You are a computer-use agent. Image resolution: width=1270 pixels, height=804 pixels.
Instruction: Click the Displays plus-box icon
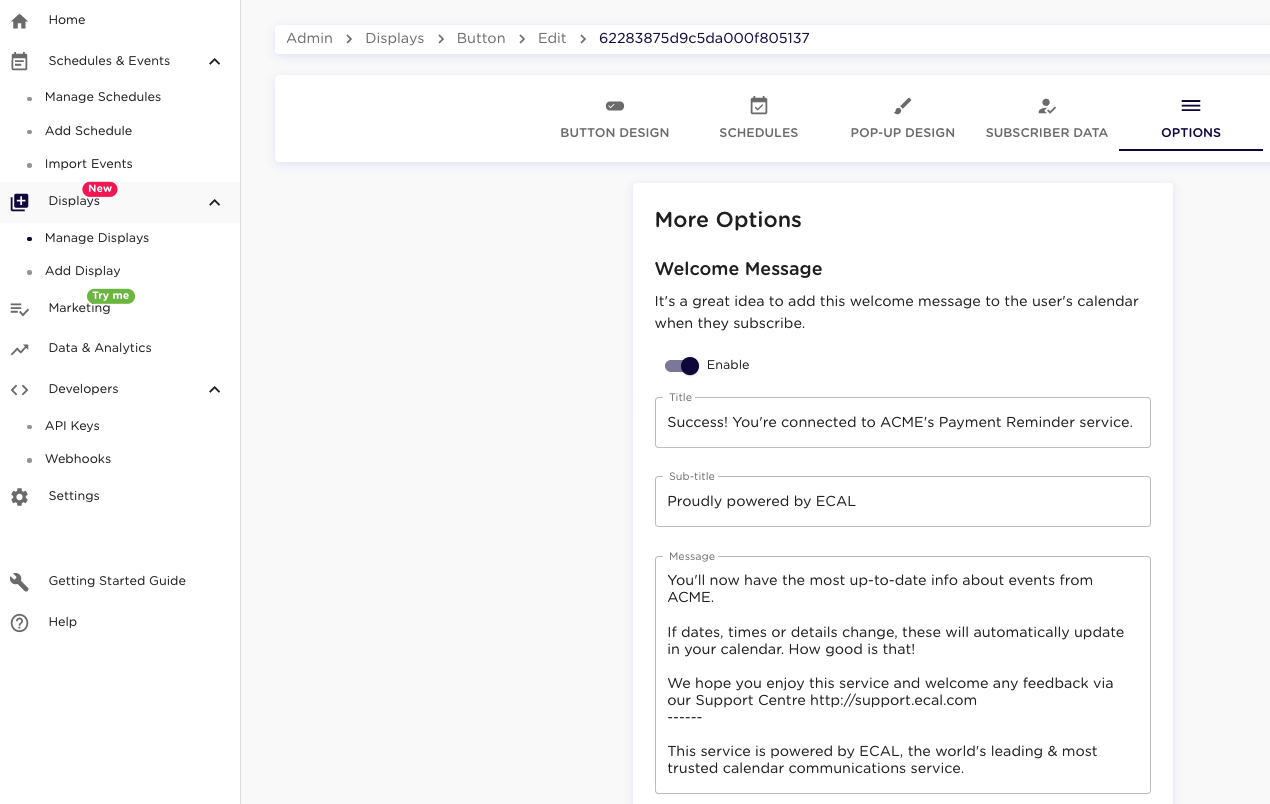coord(19,202)
